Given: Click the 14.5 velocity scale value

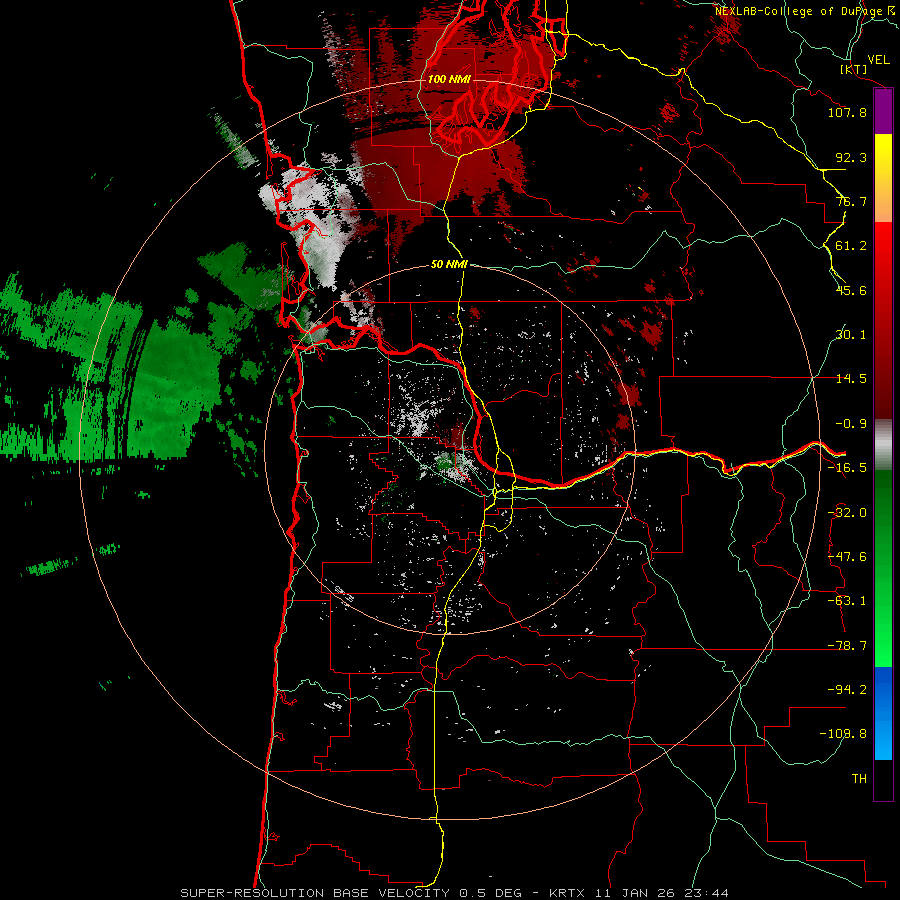Looking at the screenshot, I should tap(851, 379).
